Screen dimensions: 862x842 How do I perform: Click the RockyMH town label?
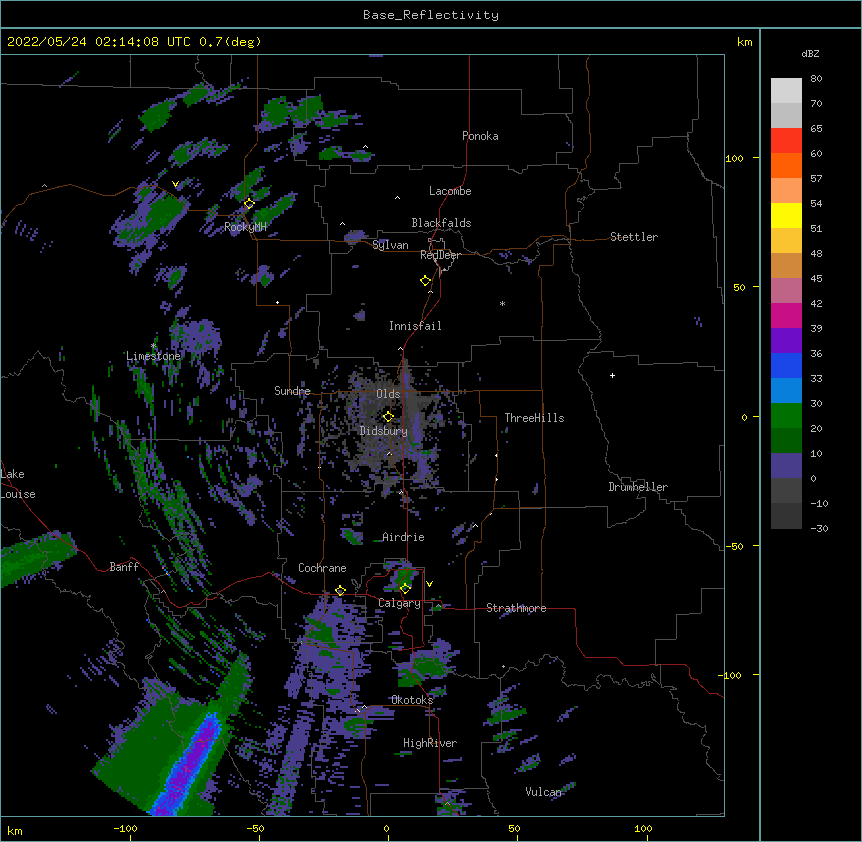pyautogui.click(x=245, y=227)
